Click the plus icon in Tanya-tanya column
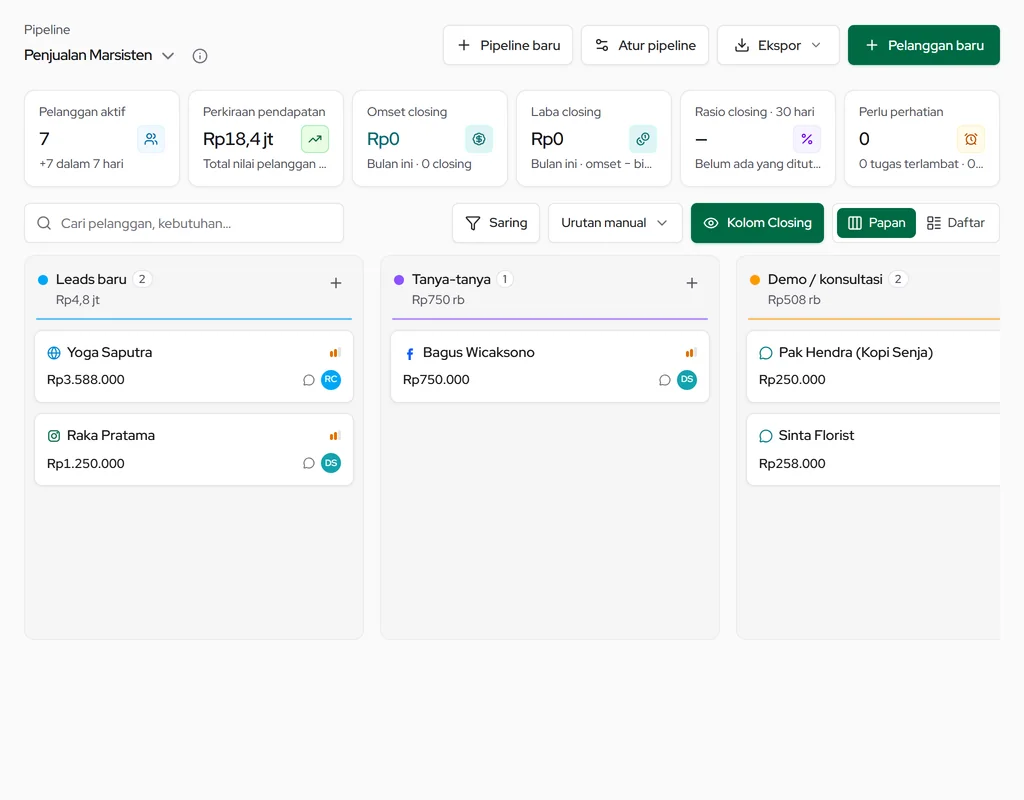This screenshot has height=800, width=1024. (692, 283)
